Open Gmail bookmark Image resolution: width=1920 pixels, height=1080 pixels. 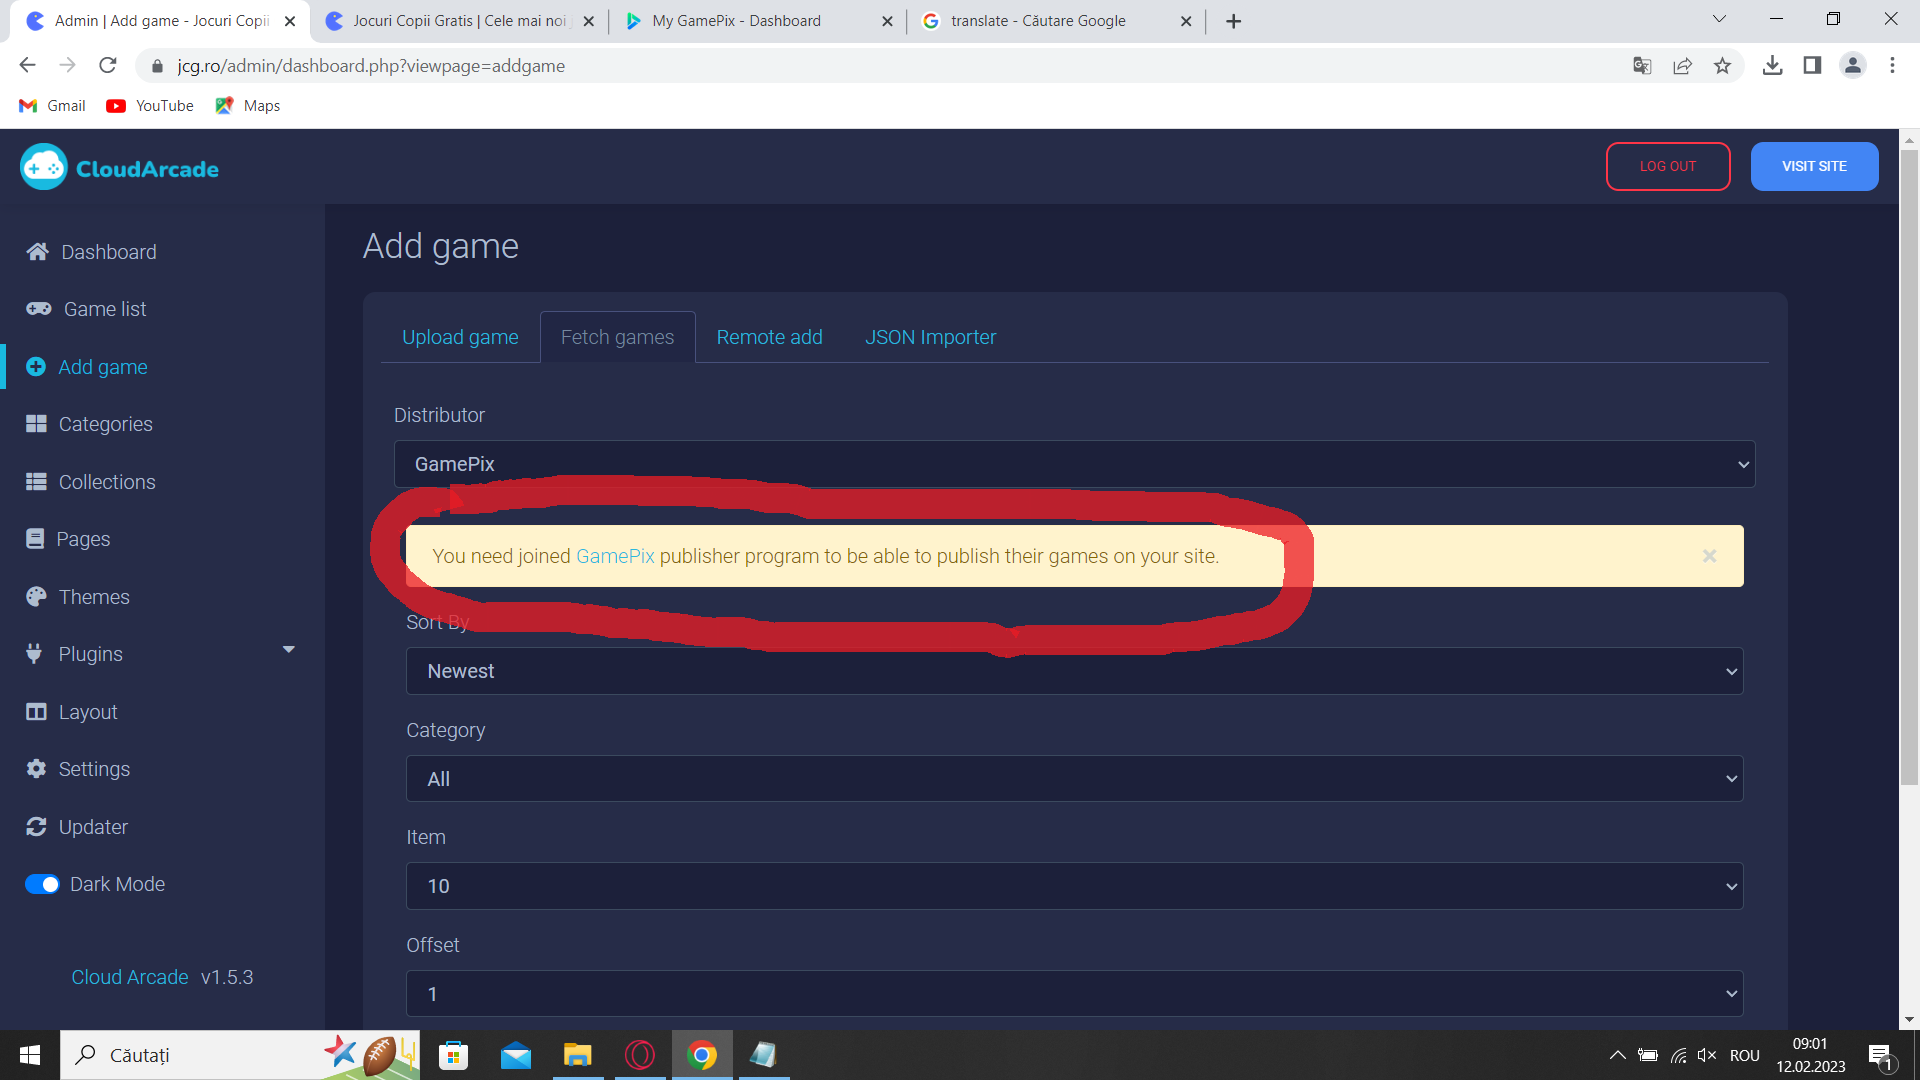coord(52,106)
